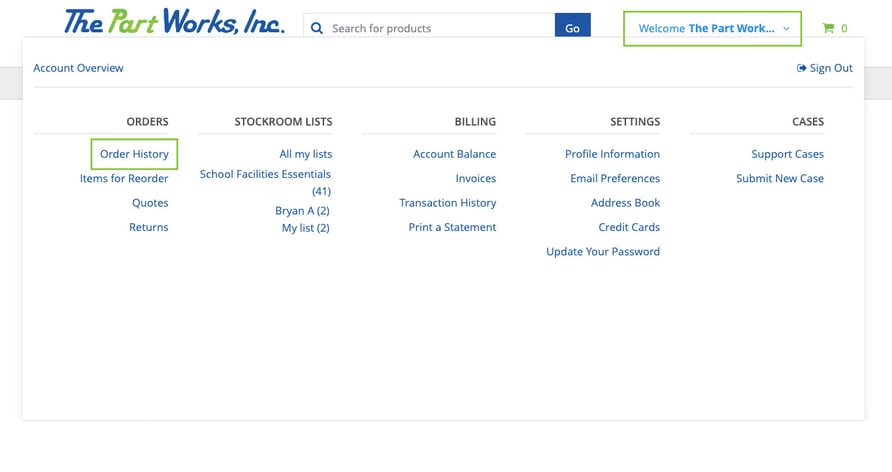The image size is (892, 472).
Task: Select Print a Statement
Action: tap(452, 227)
